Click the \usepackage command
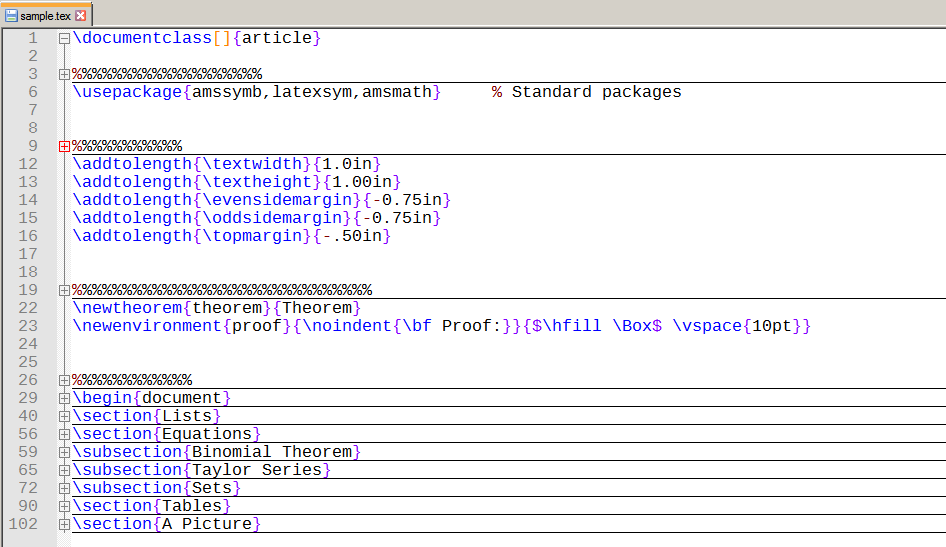This screenshot has width=946, height=547. tap(127, 92)
